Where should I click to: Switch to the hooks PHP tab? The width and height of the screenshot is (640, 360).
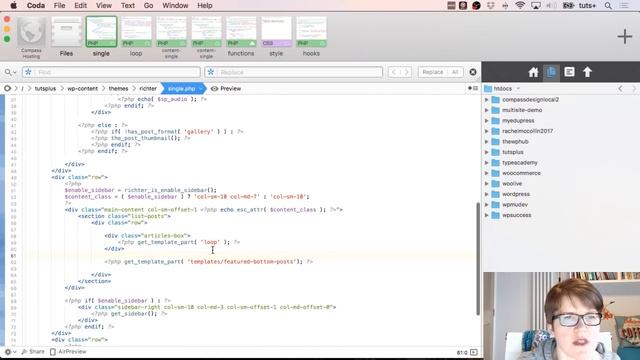click(x=311, y=37)
